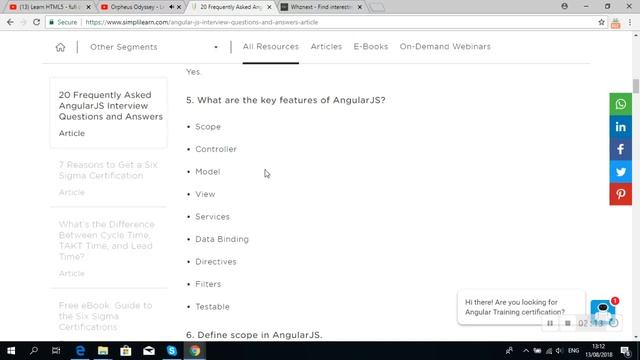Open the Cycle Time, TAKT Time article
This screenshot has height=360, width=640.
click(x=107, y=240)
